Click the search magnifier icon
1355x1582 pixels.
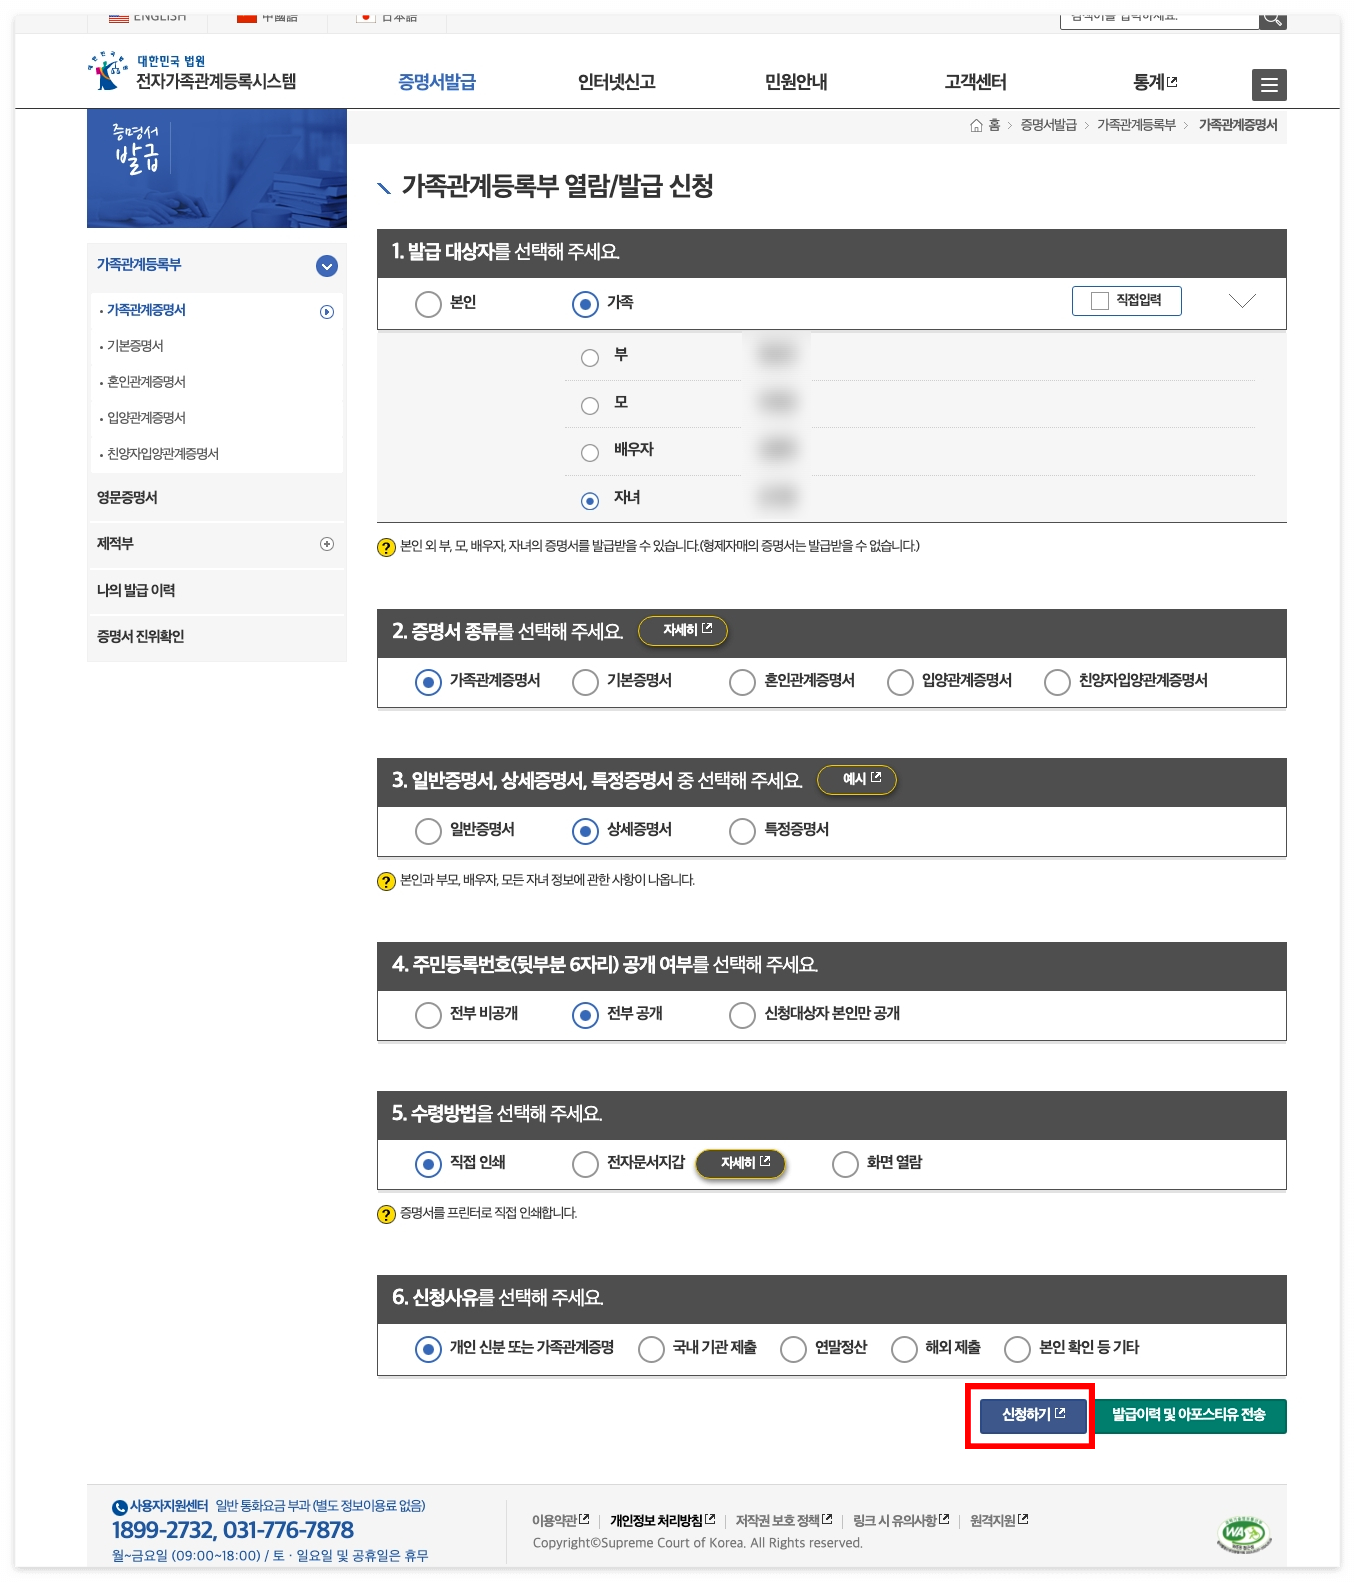(1272, 19)
